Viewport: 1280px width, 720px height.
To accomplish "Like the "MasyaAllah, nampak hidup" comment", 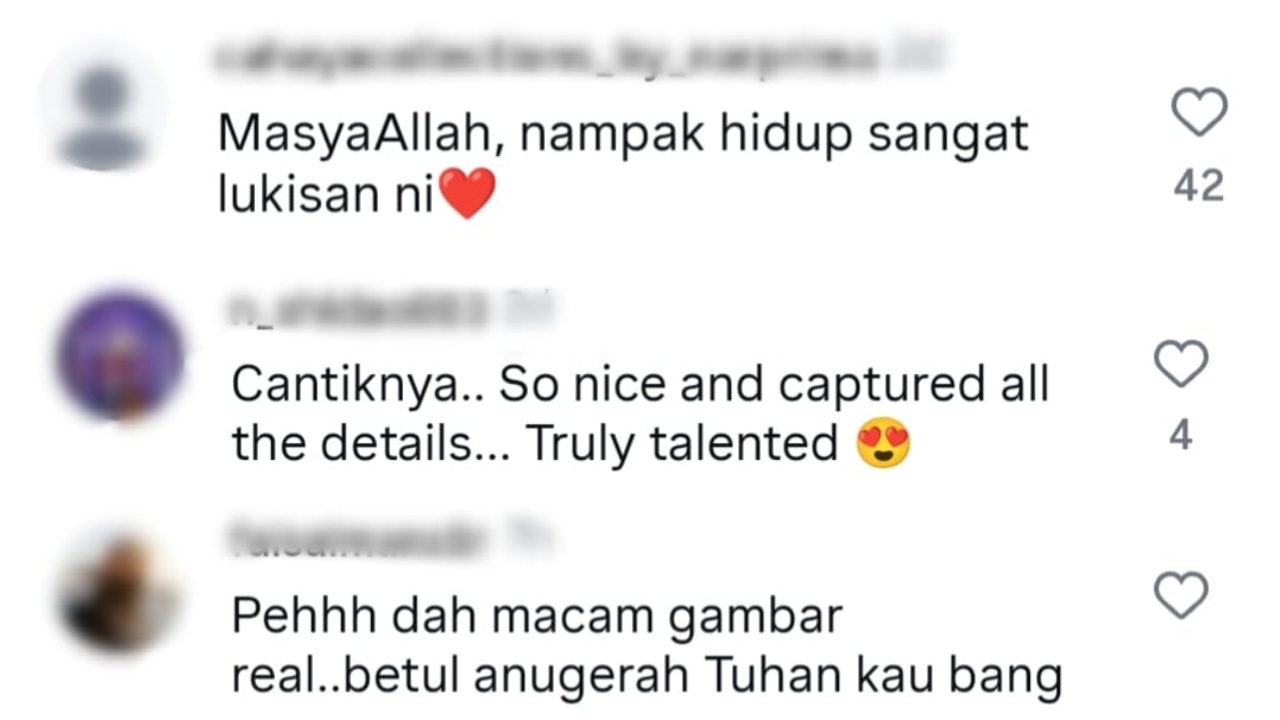I will 1199,111.
